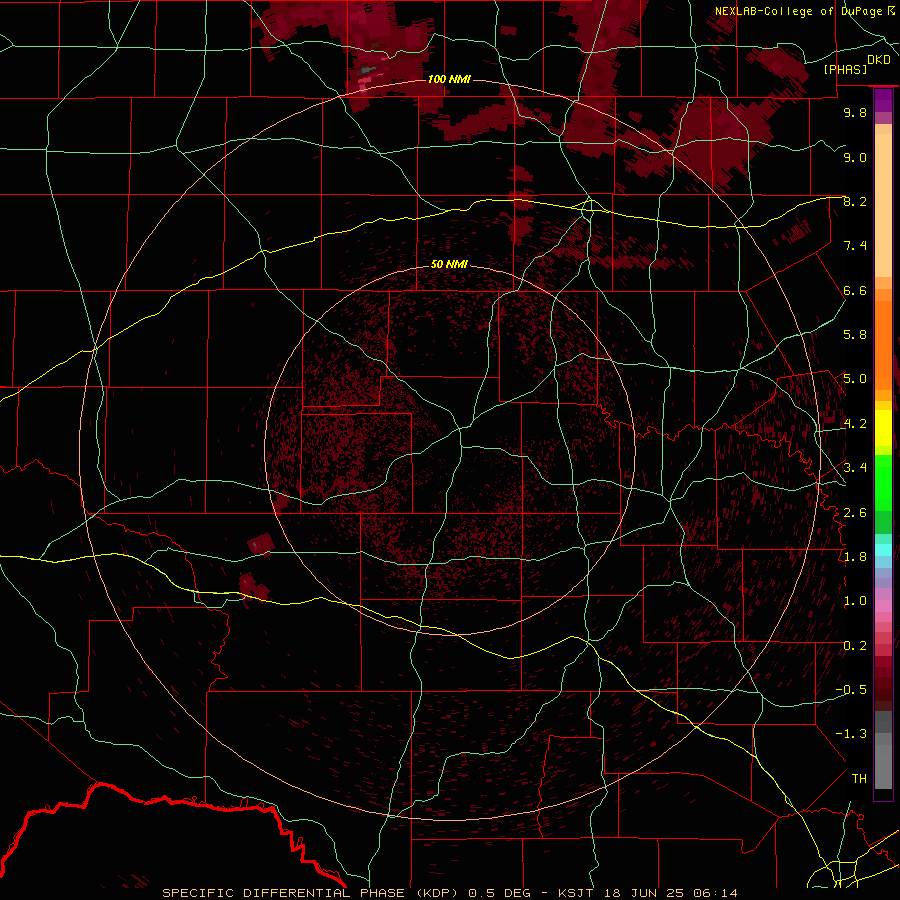Click the TH label on the scale
This screenshot has width=900, height=900.
click(859, 779)
